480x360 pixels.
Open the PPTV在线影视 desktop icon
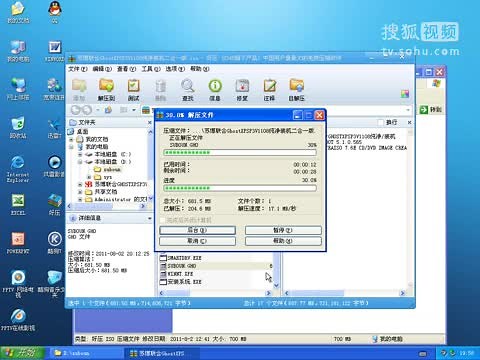[x=18, y=320]
